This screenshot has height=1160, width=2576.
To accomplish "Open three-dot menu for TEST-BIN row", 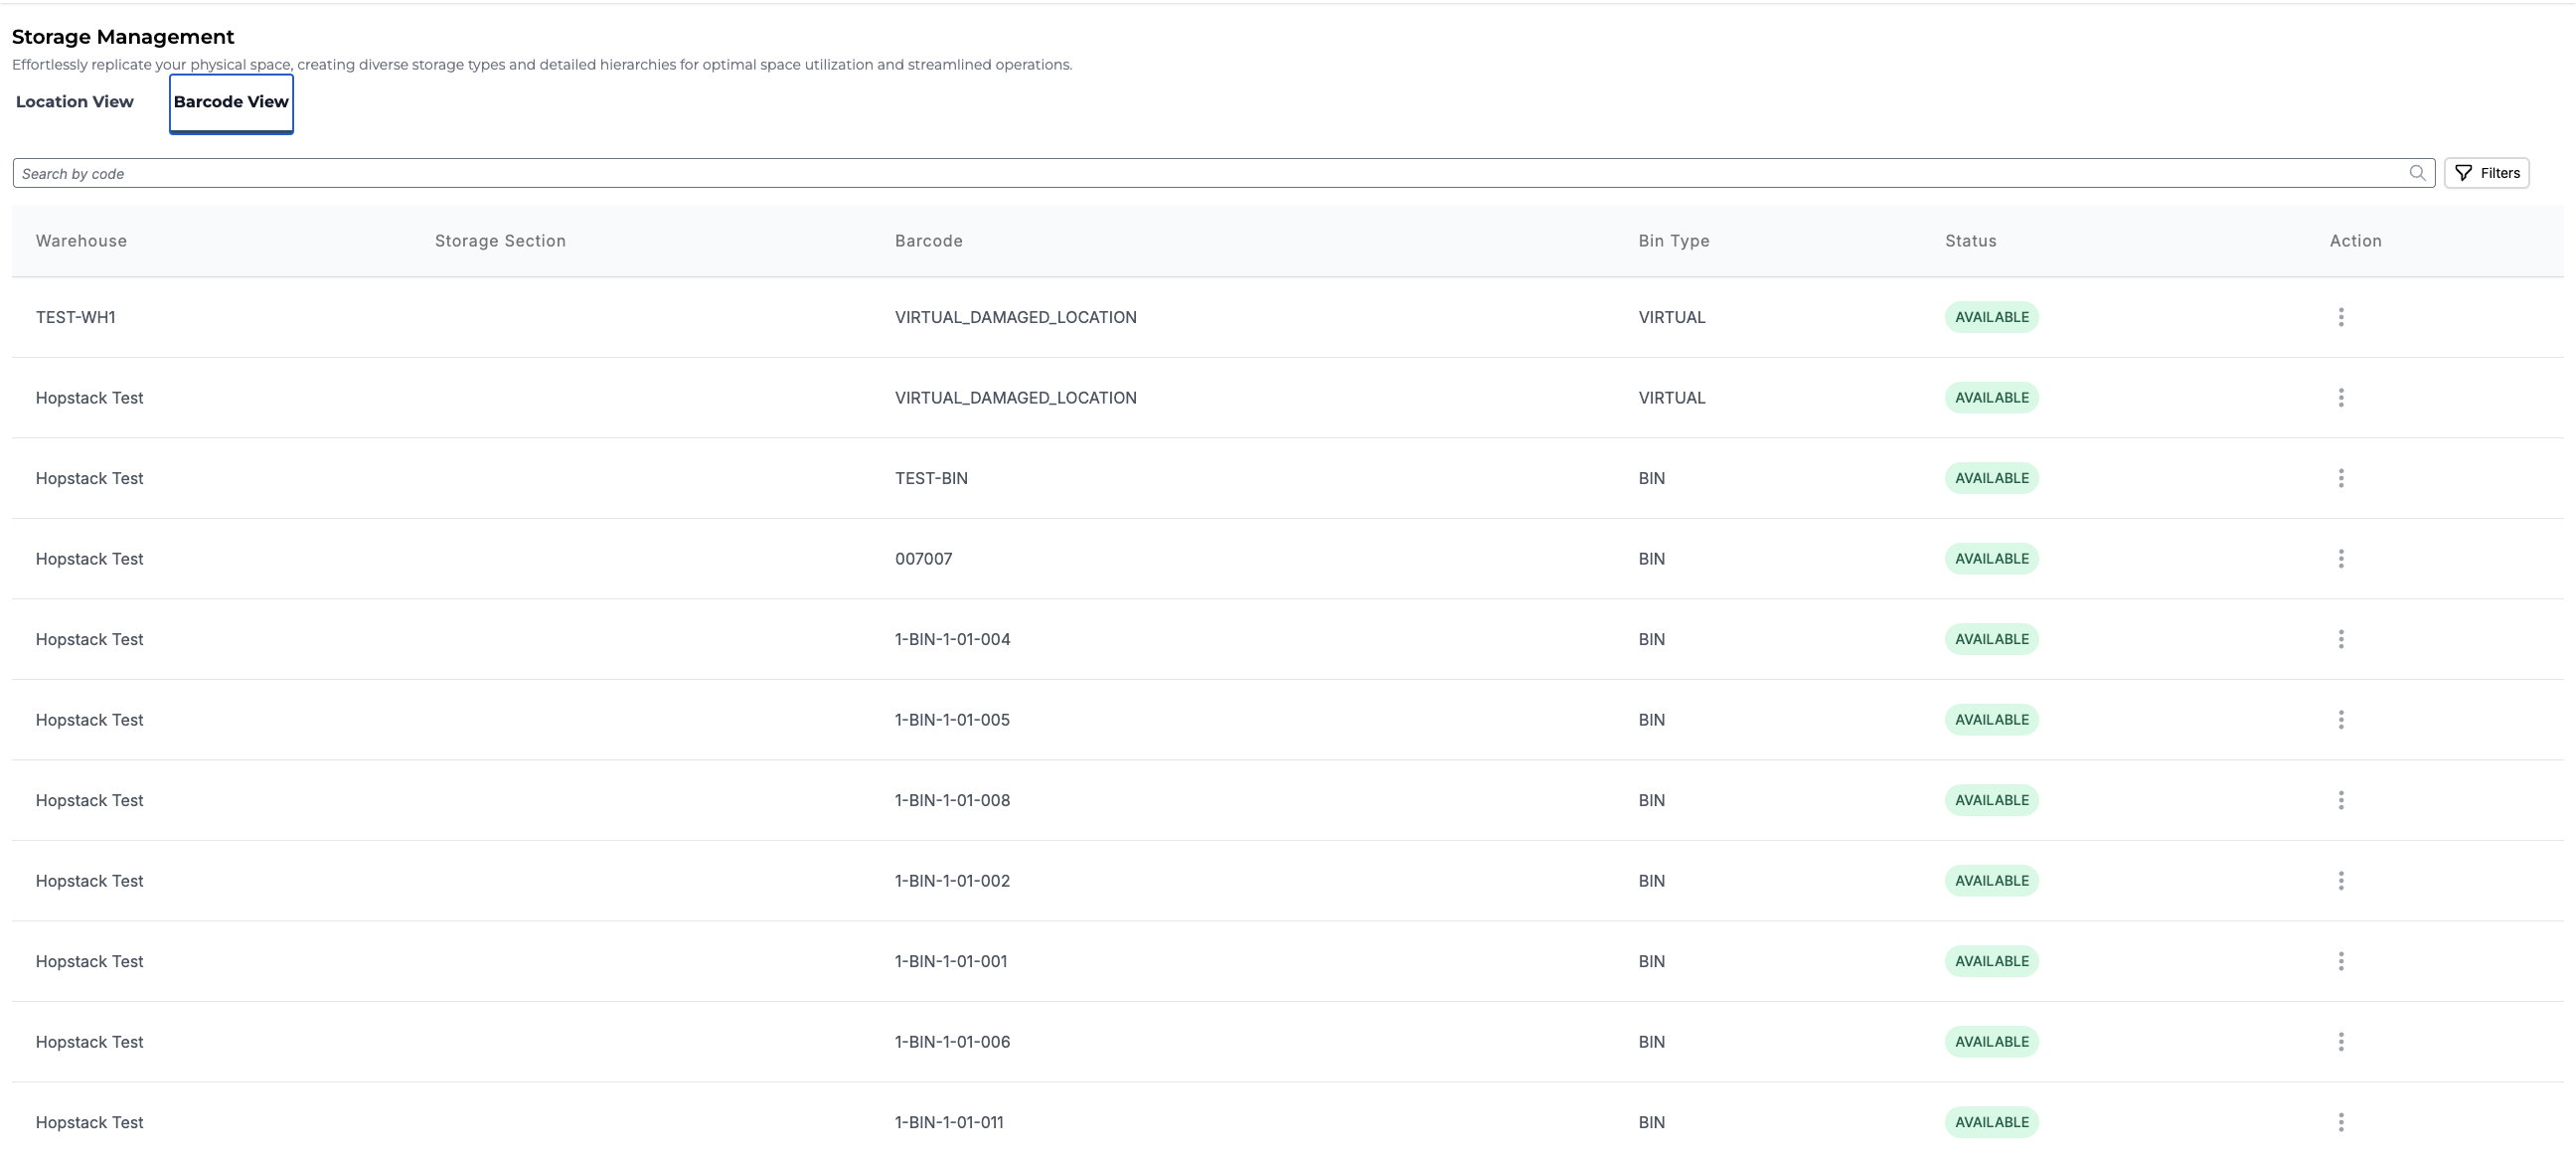I will pyautogui.click(x=2340, y=478).
